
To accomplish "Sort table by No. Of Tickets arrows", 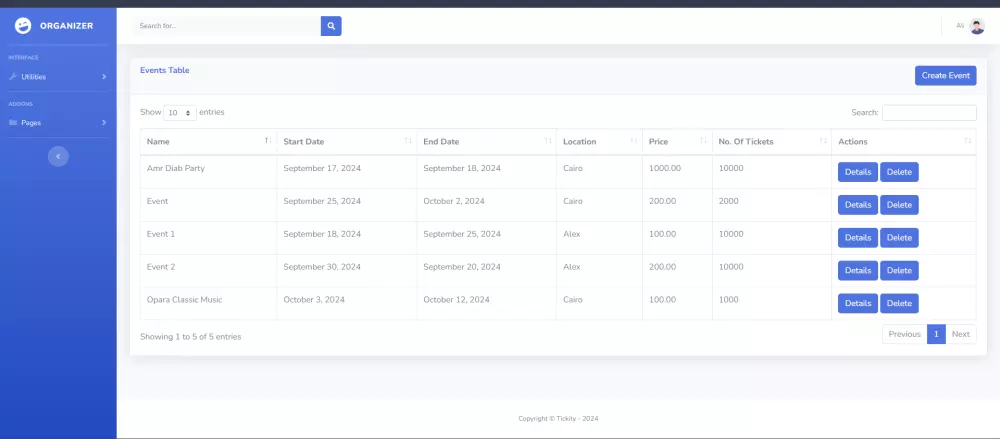I will click(x=823, y=140).
